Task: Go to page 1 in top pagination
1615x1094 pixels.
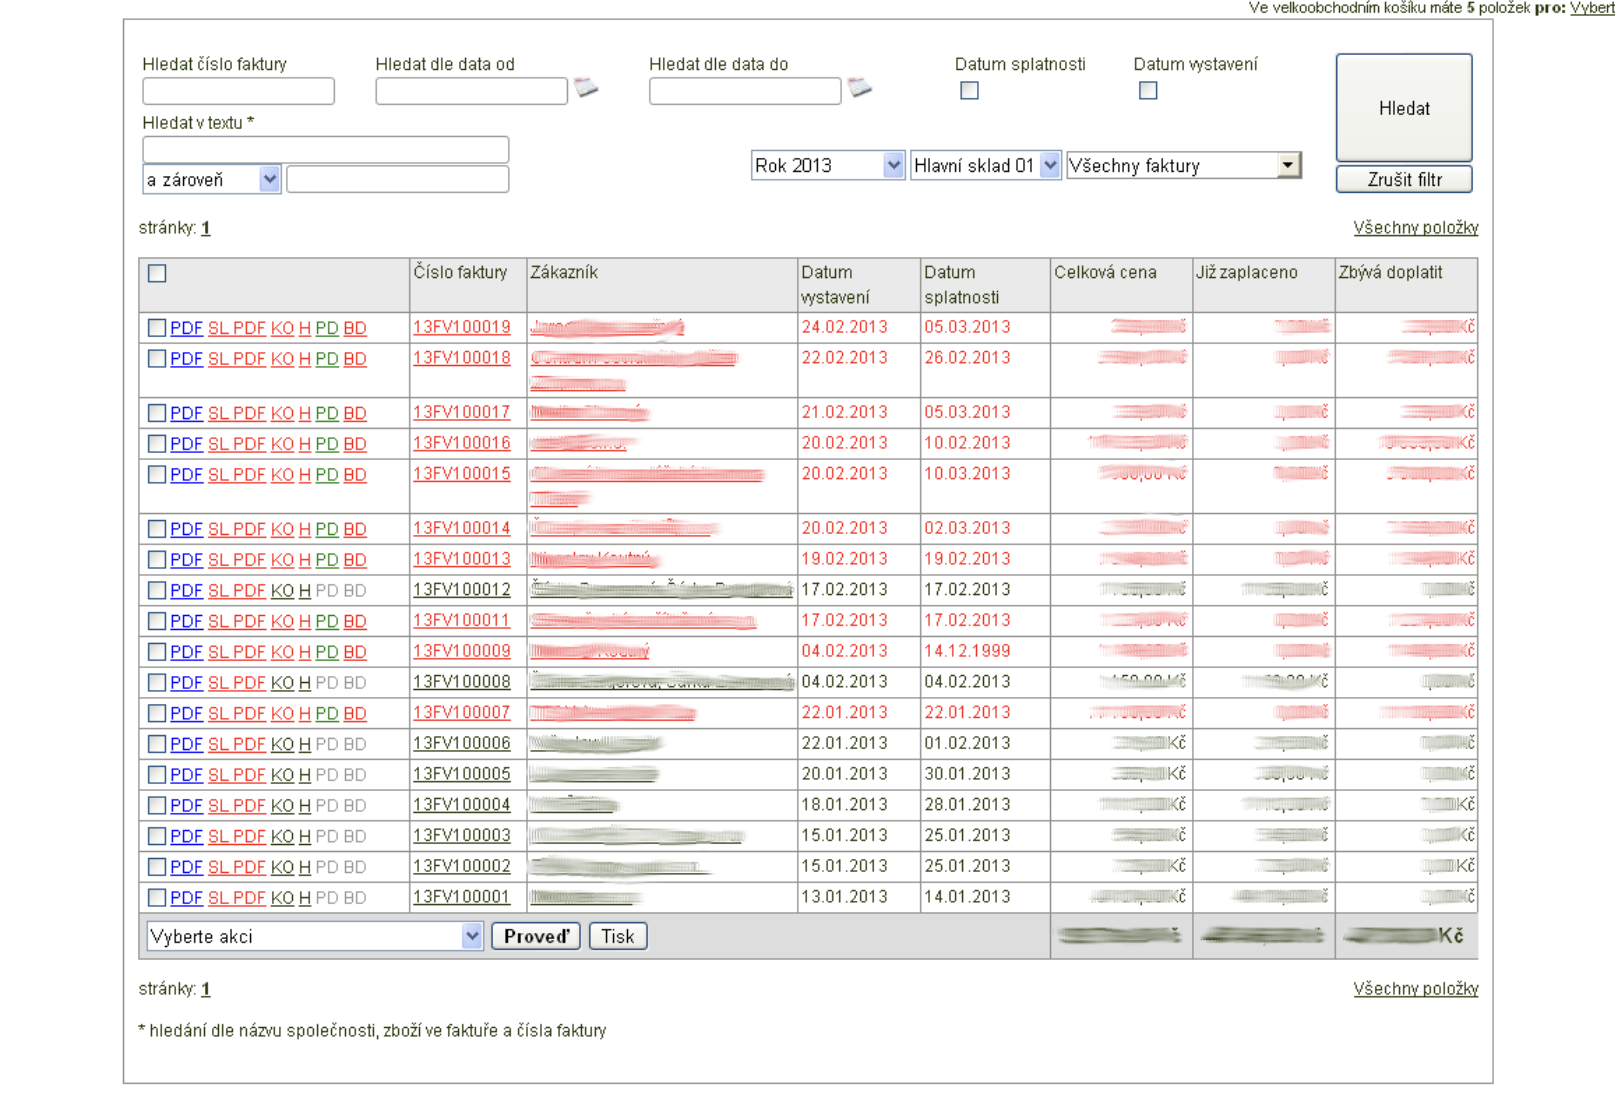Action: [x=206, y=229]
